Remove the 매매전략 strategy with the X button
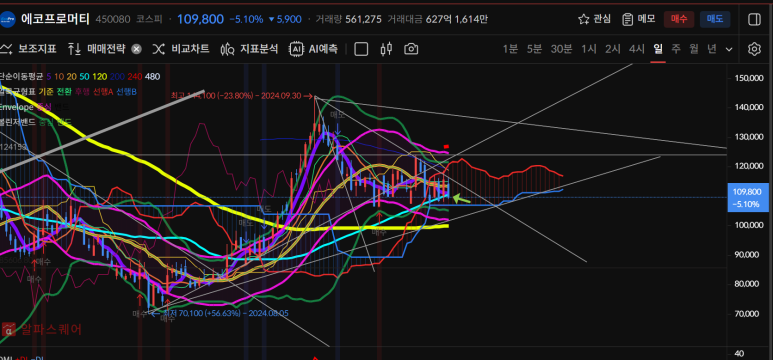Viewport: 773px width, 360px height. 137,49
